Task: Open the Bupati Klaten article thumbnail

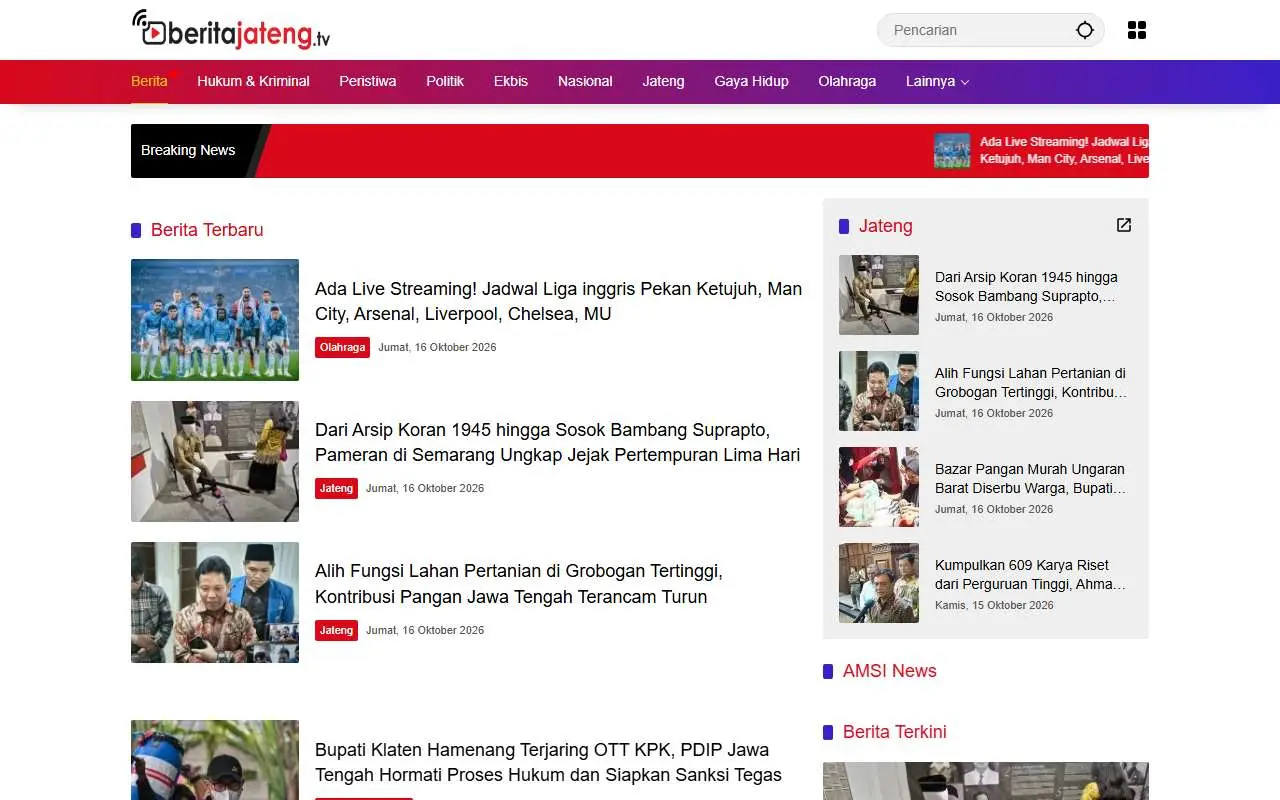Action: (215, 760)
